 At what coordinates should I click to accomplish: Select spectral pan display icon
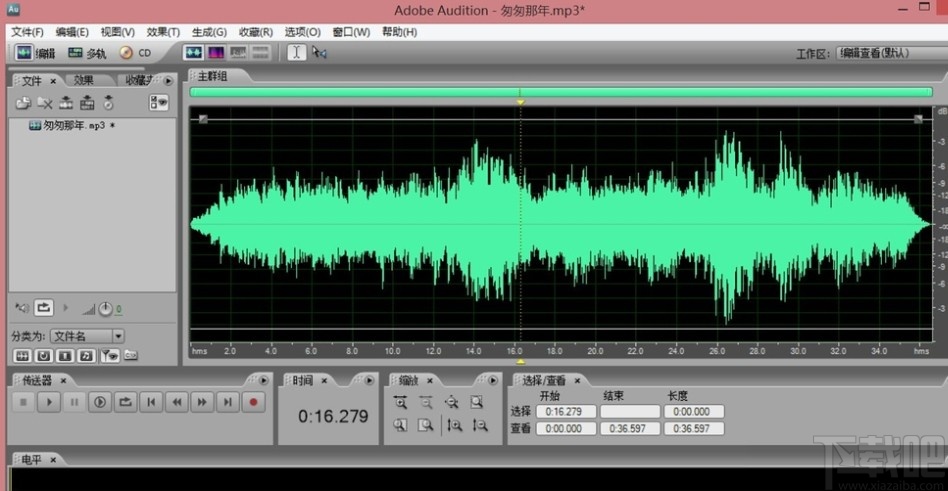[238, 53]
